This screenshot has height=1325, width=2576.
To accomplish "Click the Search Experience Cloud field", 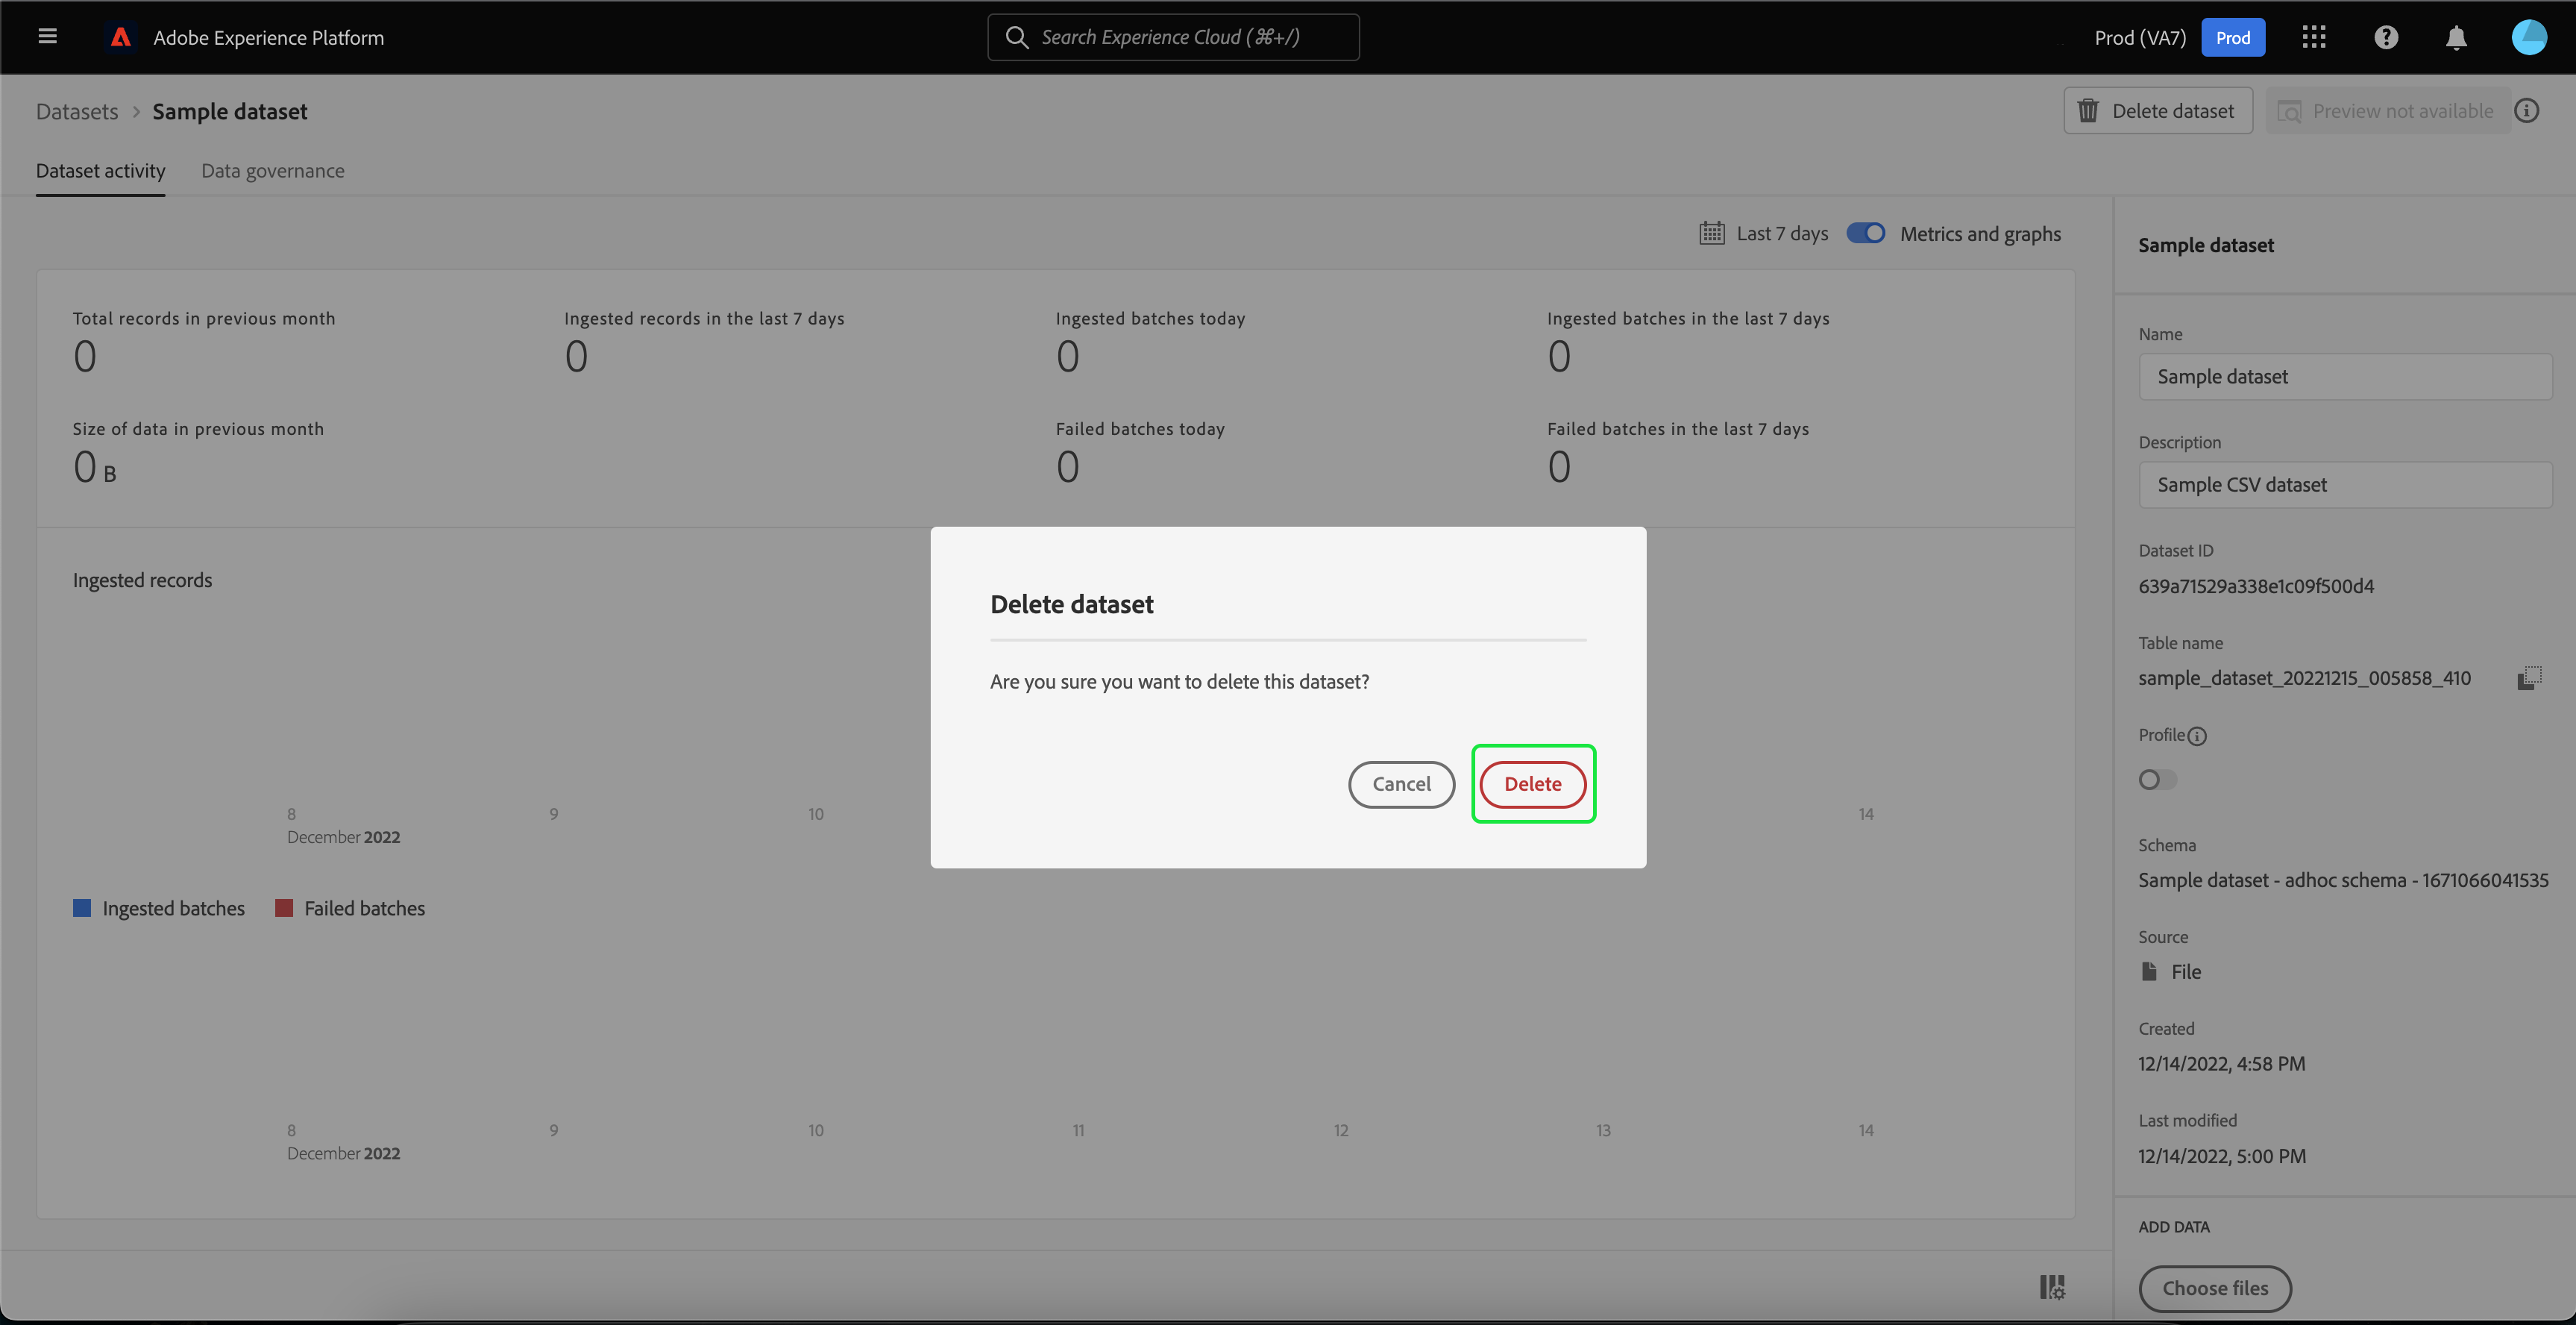I will tap(1173, 37).
